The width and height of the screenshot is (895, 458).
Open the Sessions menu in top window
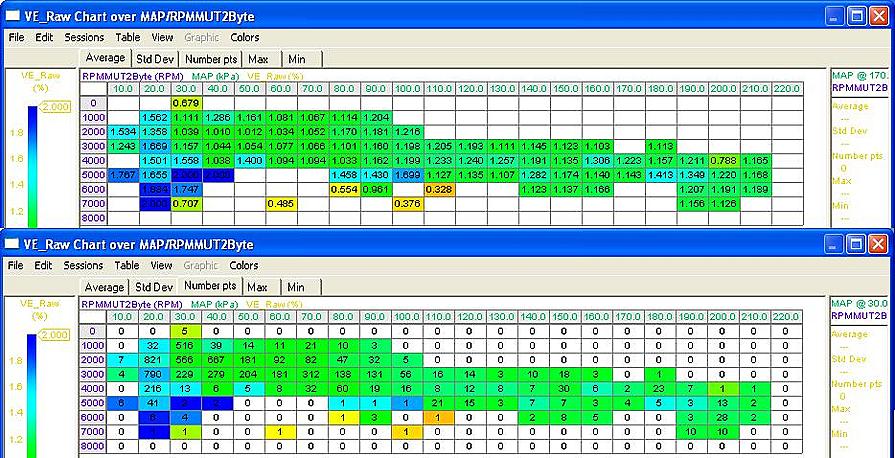coord(84,37)
